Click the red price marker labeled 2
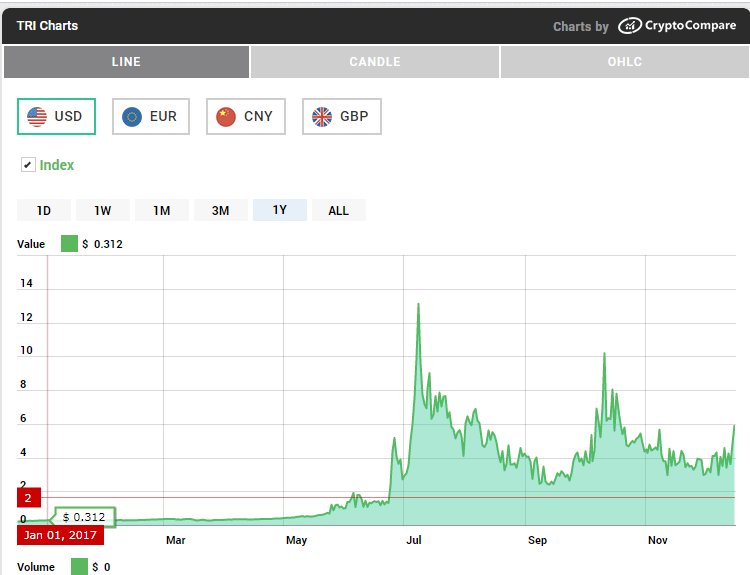Screen dimensions: 750x575 [29, 498]
